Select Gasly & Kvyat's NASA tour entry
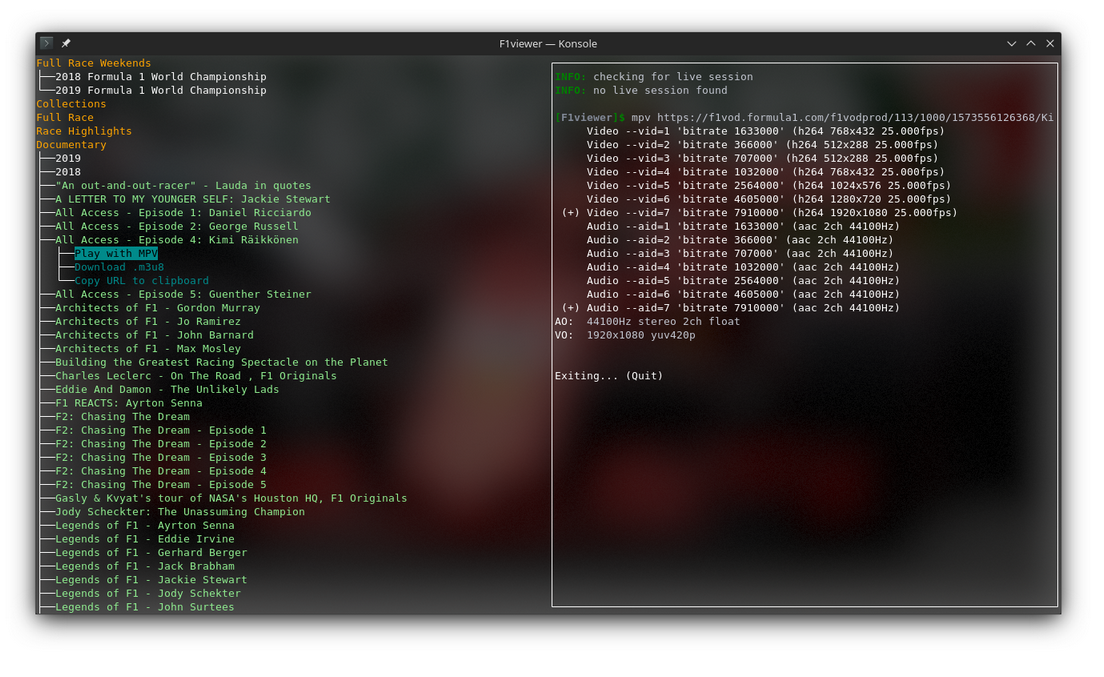The width and height of the screenshot is (1104, 677). 231,498
